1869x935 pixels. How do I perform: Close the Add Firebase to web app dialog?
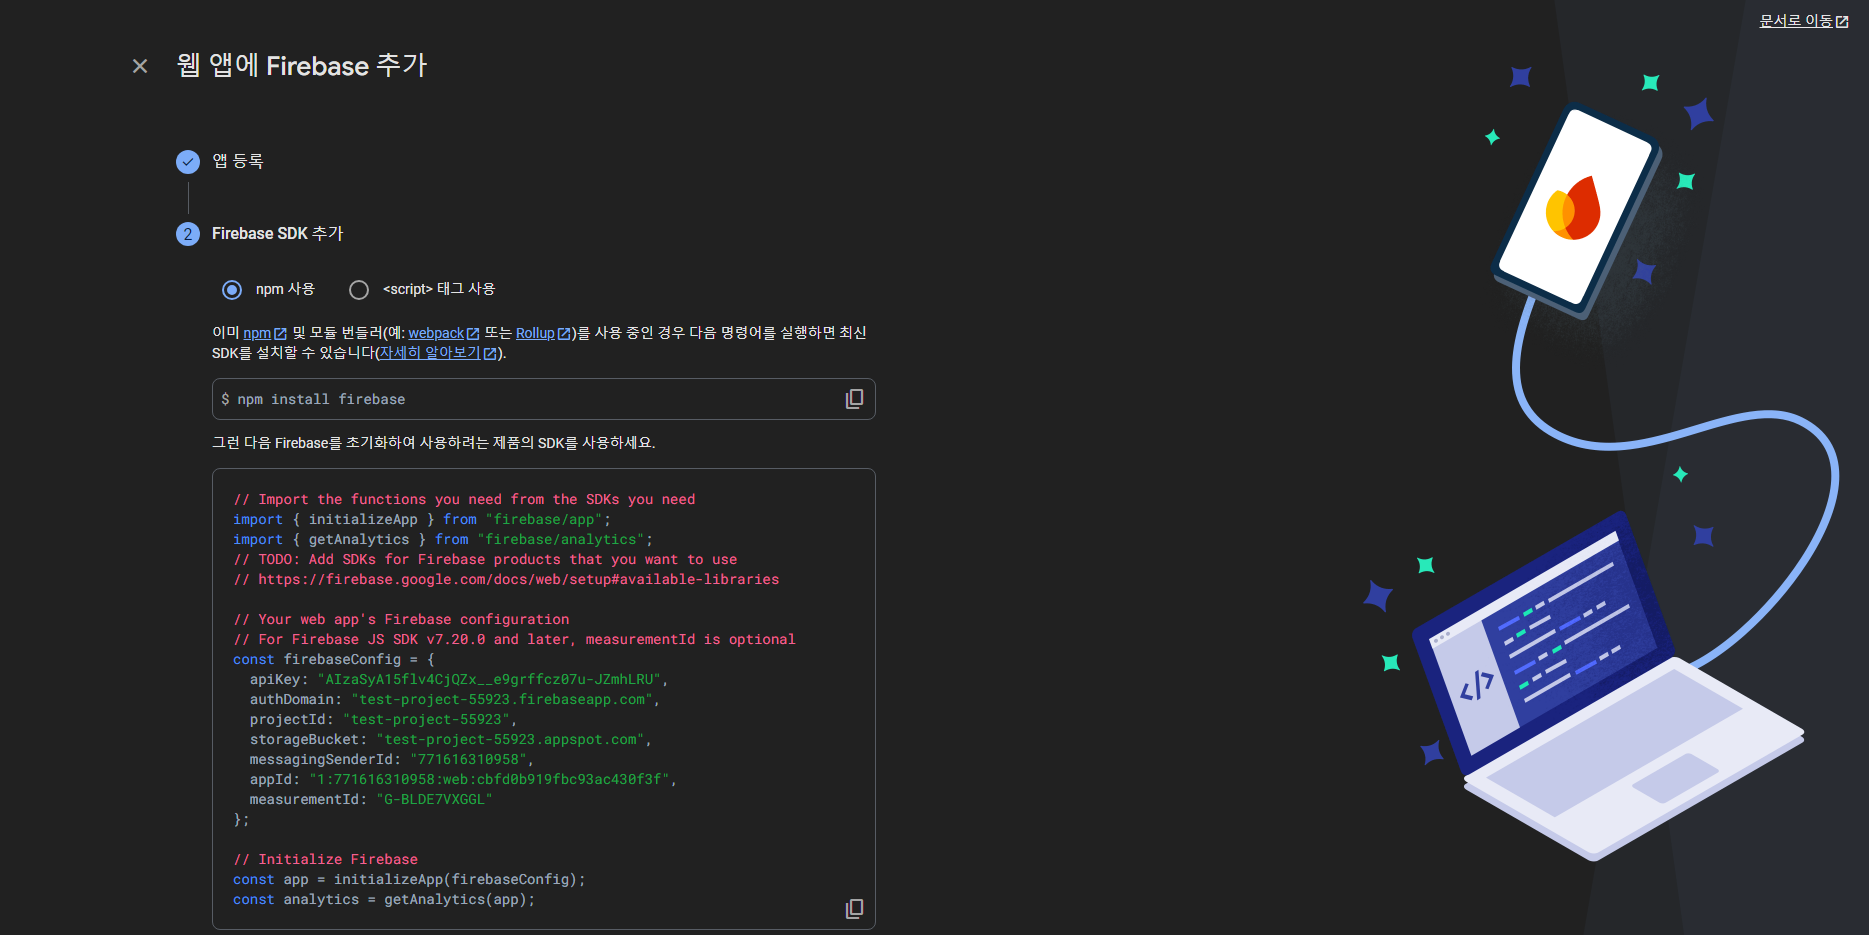pos(140,66)
